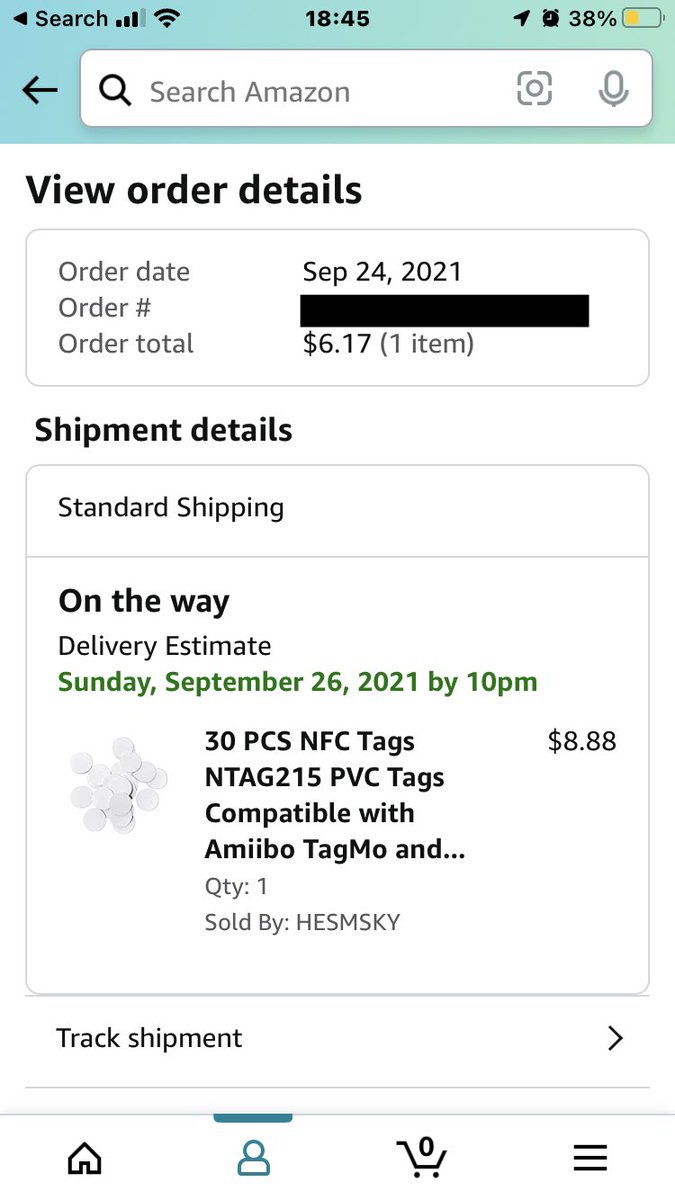Open the hamburger menu icon
This screenshot has height=1200, width=675.
click(x=590, y=1157)
